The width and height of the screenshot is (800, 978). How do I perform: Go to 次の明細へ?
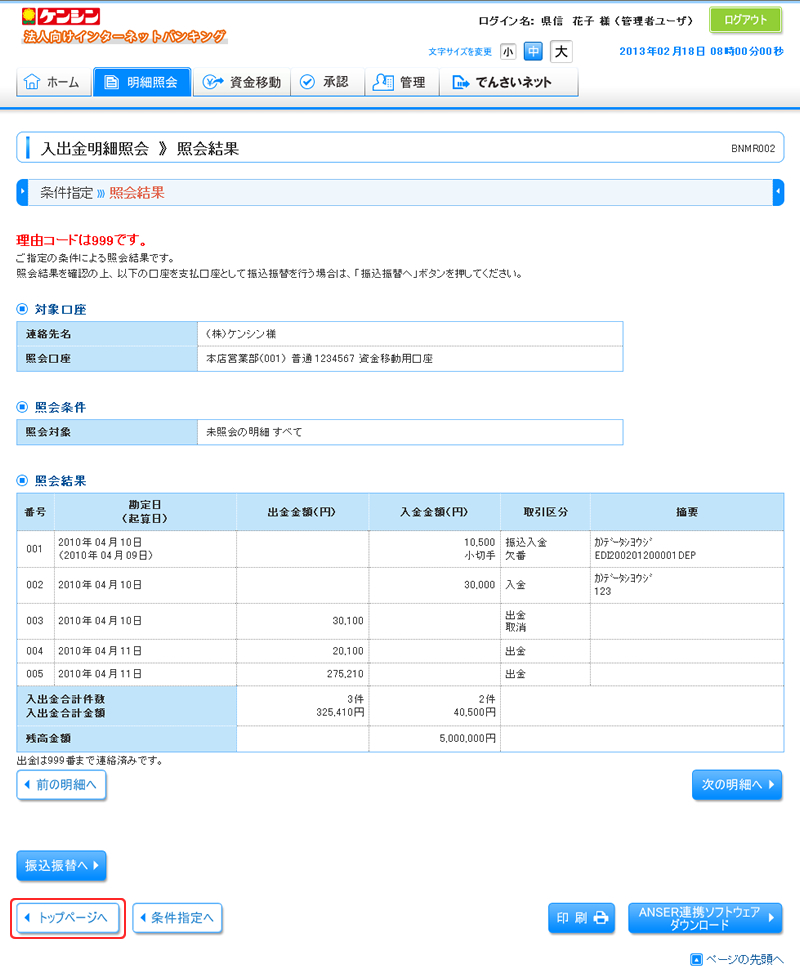[737, 785]
